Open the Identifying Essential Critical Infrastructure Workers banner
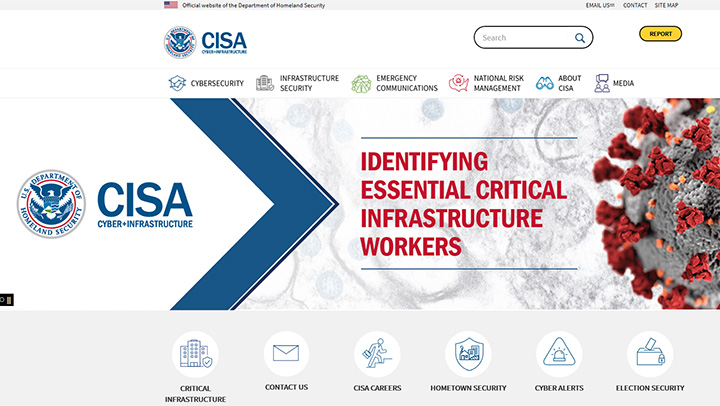This screenshot has width=720, height=406. coord(463,204)
